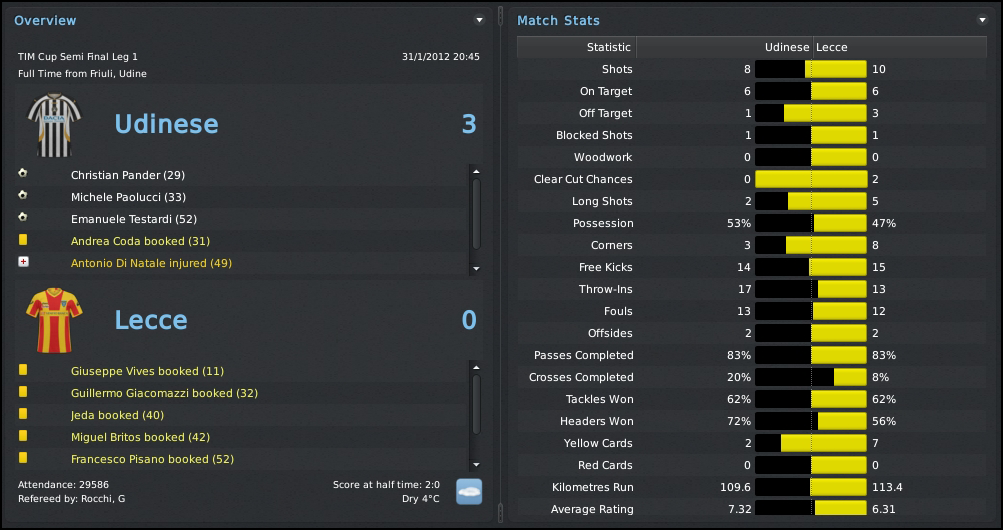Select Michele Paolucci goal entry

click(128, 197)
